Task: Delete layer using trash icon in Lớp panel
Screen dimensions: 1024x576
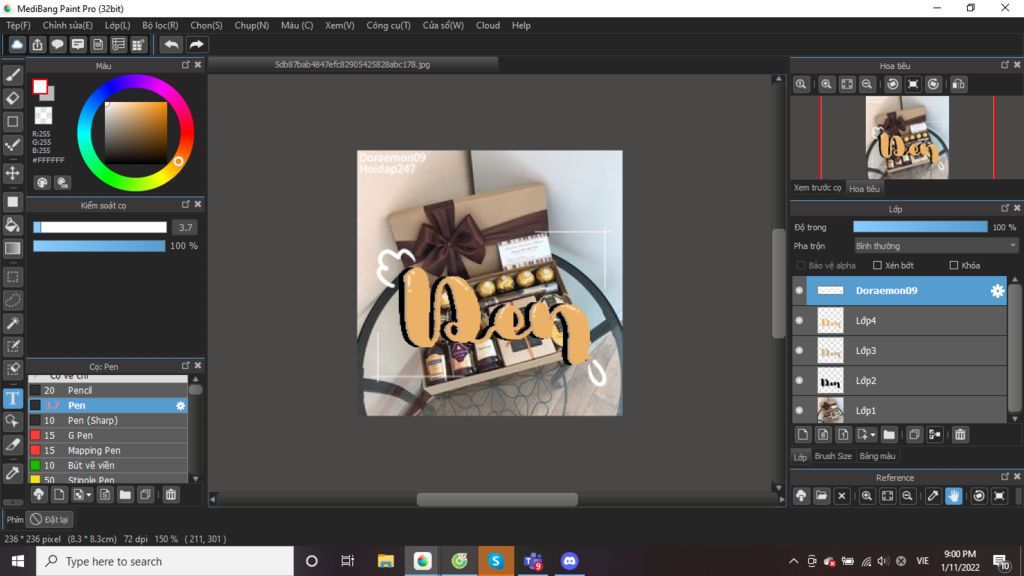Action: 960,434
